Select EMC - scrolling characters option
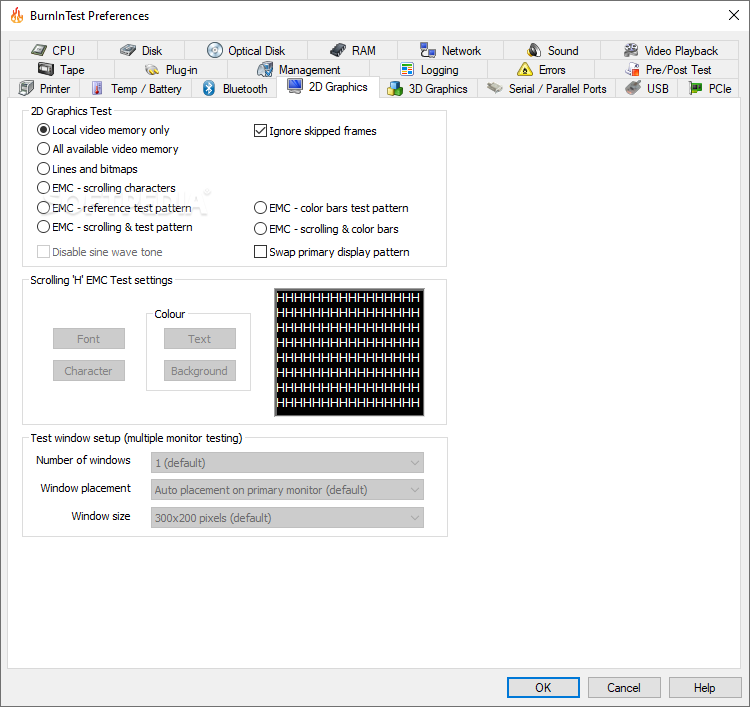The height and width of the screenshot is (707, 750). coord(106,188)
